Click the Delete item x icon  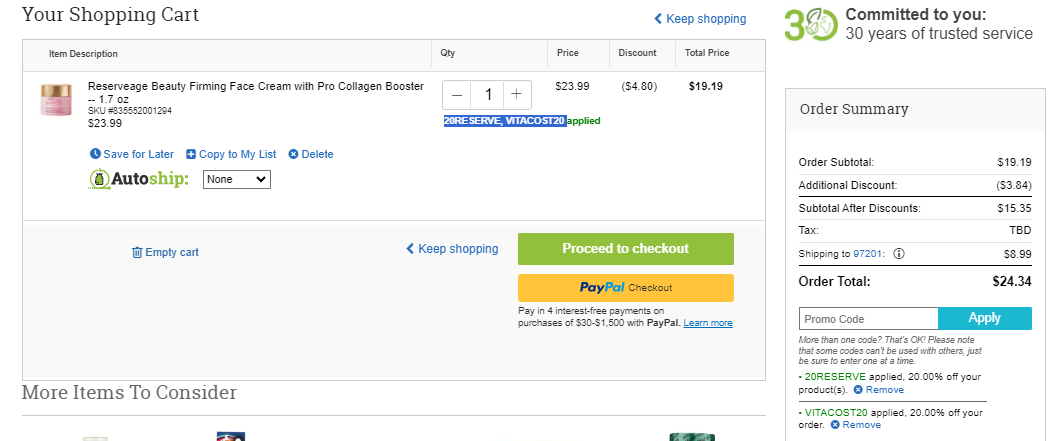click(x=293, y=154)
